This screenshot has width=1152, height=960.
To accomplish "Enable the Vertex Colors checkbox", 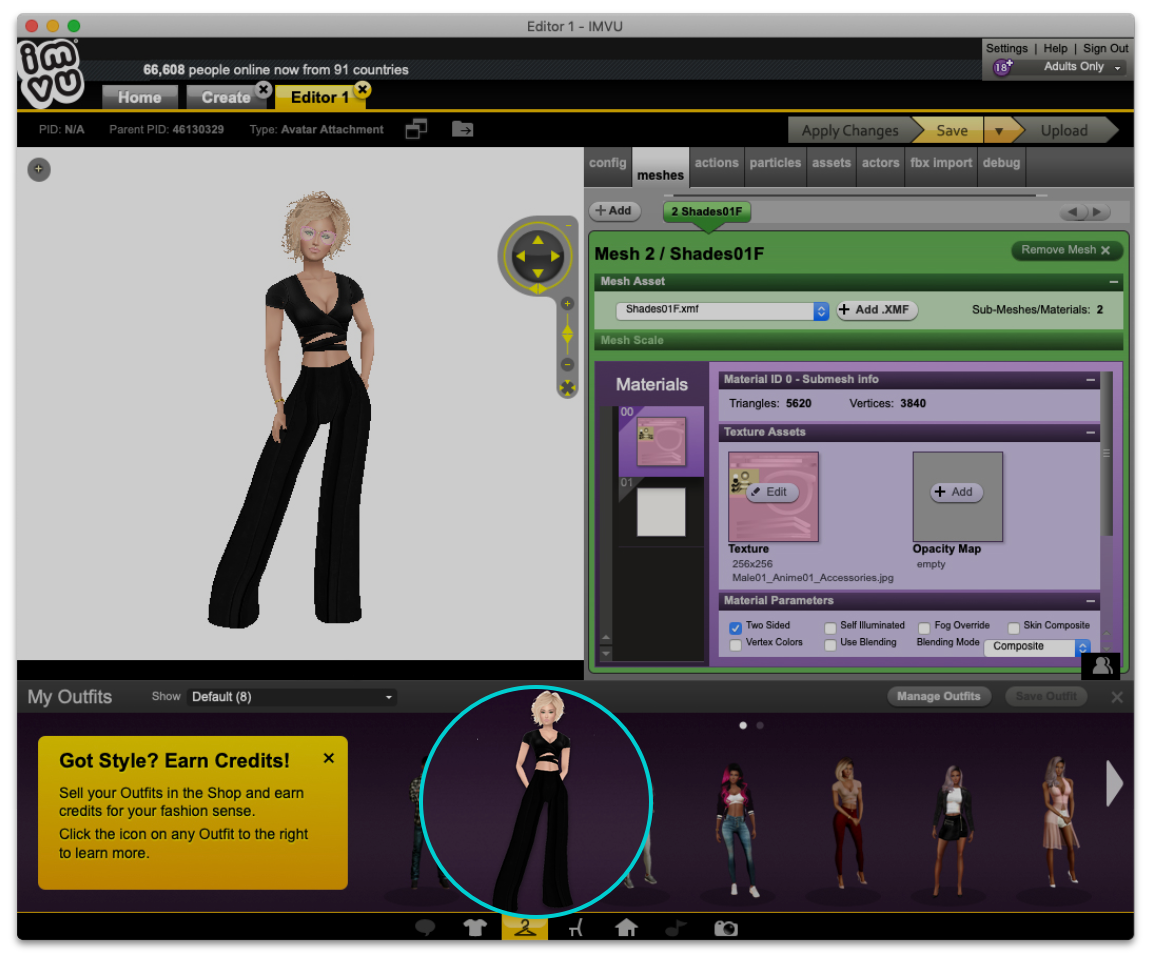I will coord(735,645).
